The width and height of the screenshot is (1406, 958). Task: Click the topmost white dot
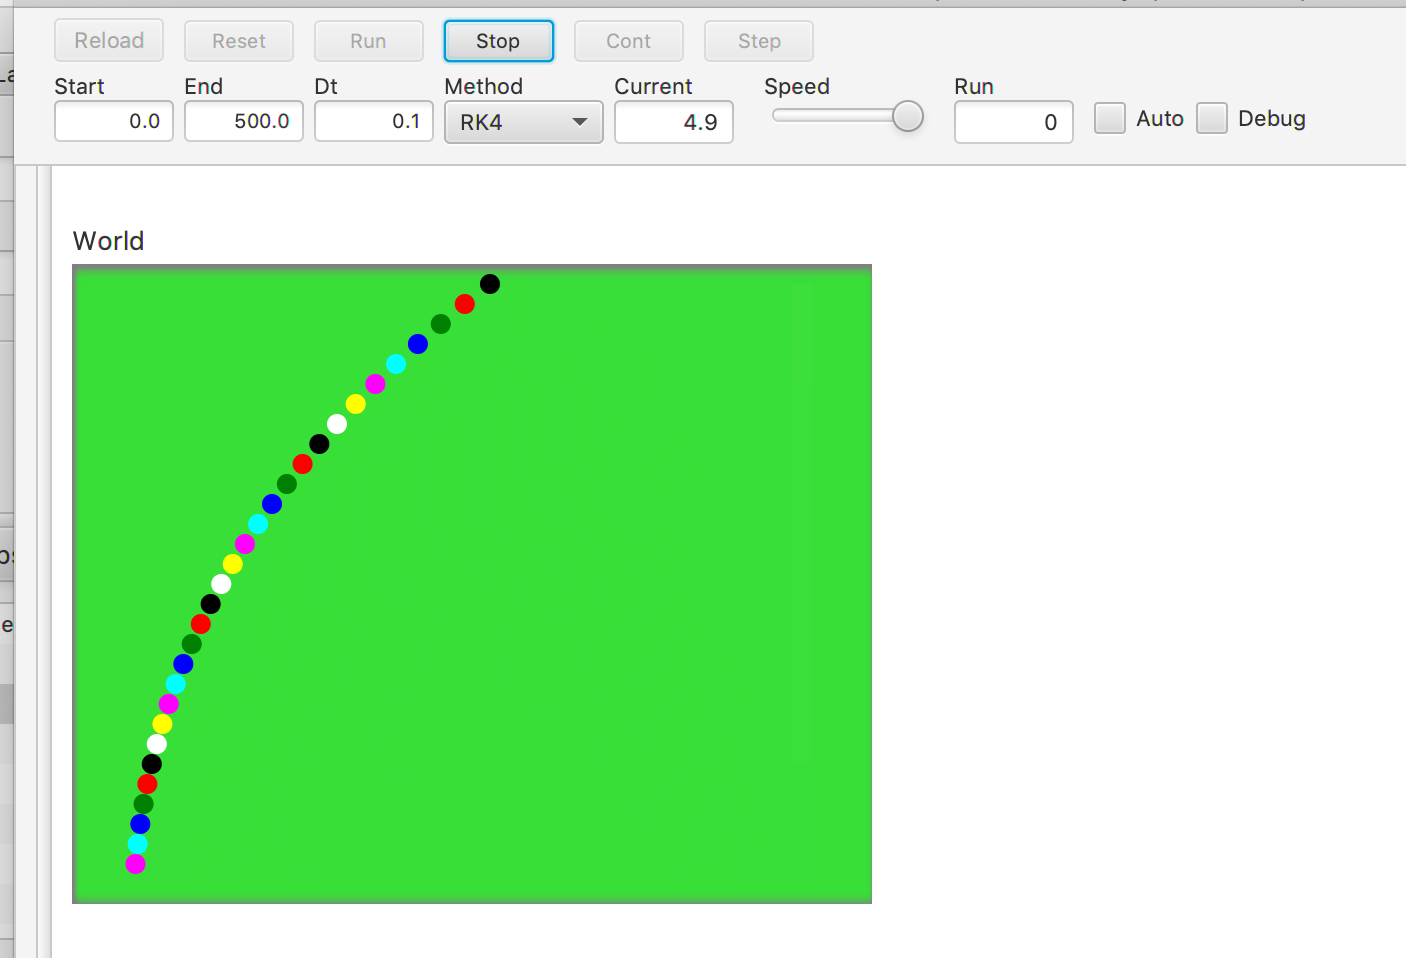click(337, 424)
